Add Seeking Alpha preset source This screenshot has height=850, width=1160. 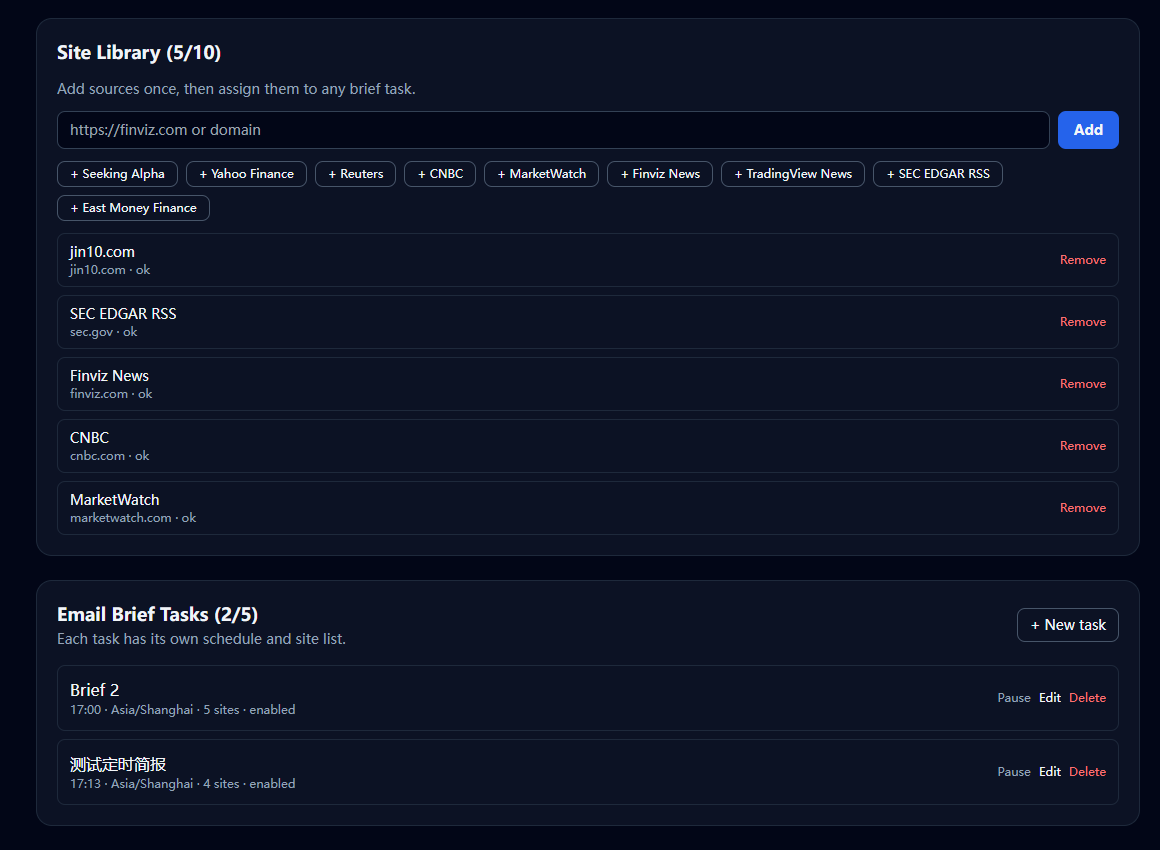(x=118, y=174)
